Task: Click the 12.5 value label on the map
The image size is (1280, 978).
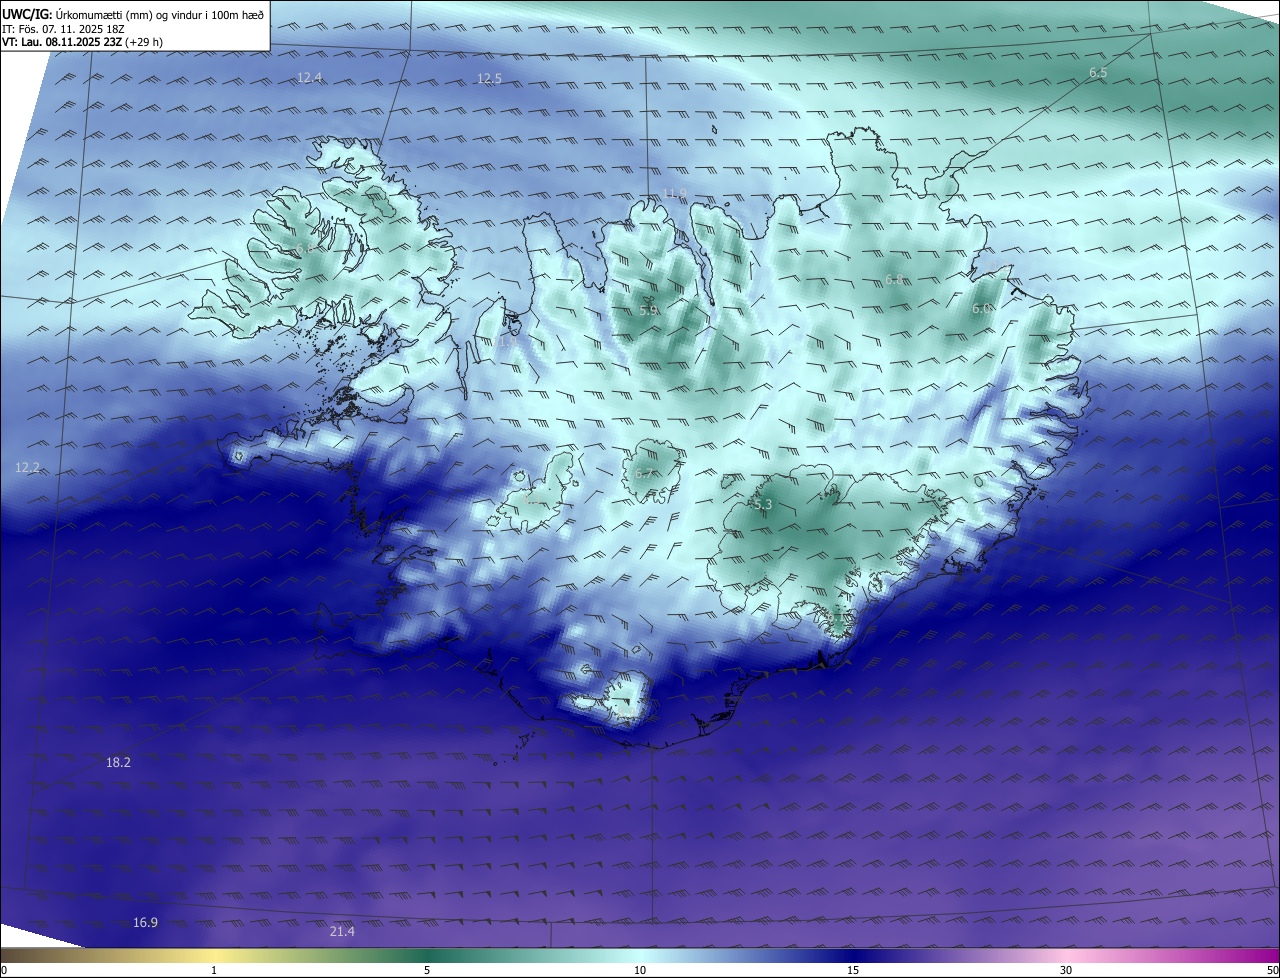Action: pos(489,79)
